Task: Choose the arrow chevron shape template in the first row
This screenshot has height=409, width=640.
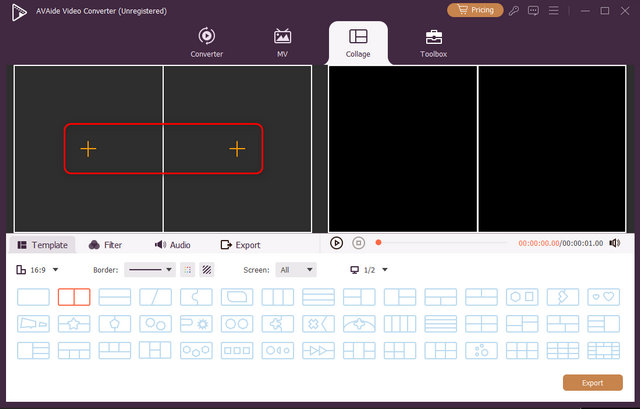Action: [x=563, y=297]
